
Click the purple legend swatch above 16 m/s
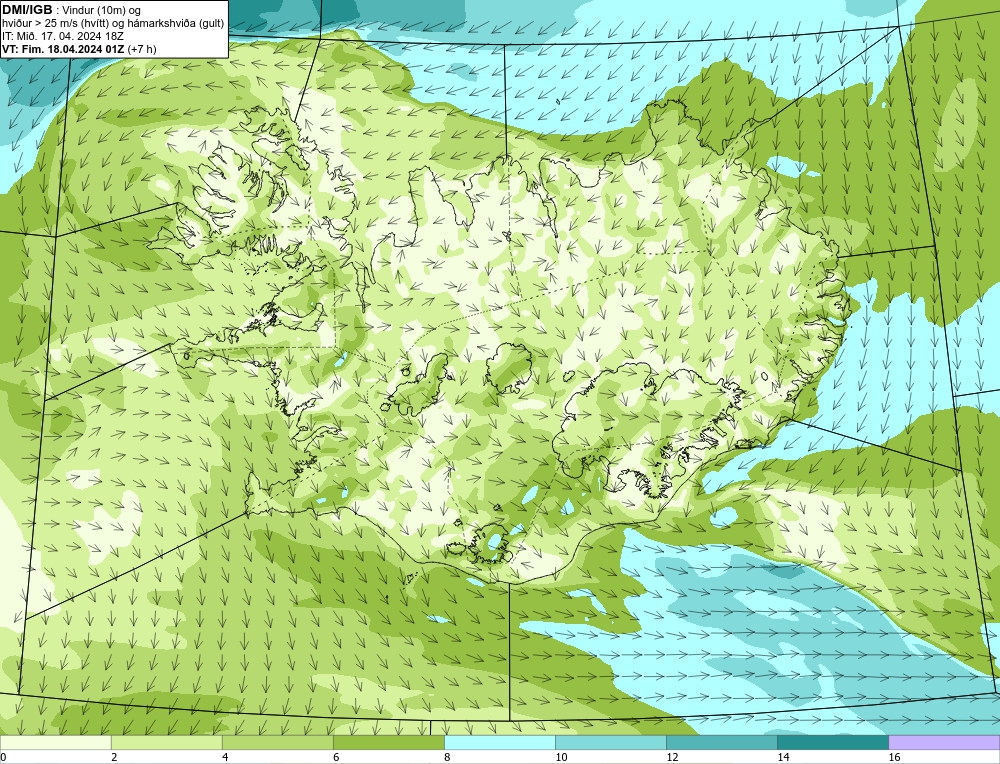944,742
